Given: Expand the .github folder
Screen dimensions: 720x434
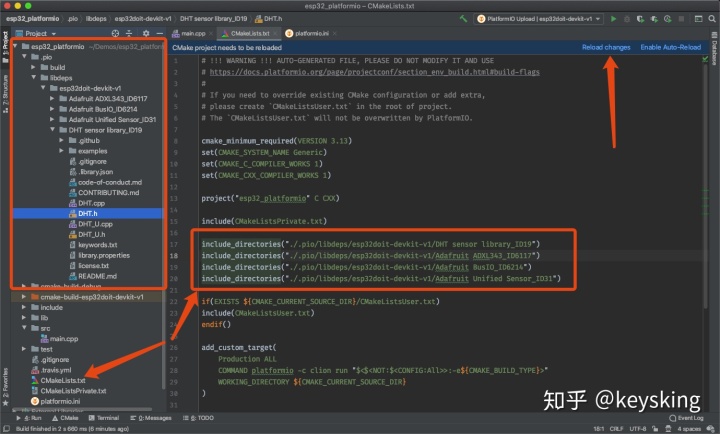Looking at the screenshot, I should click(62, 141).
